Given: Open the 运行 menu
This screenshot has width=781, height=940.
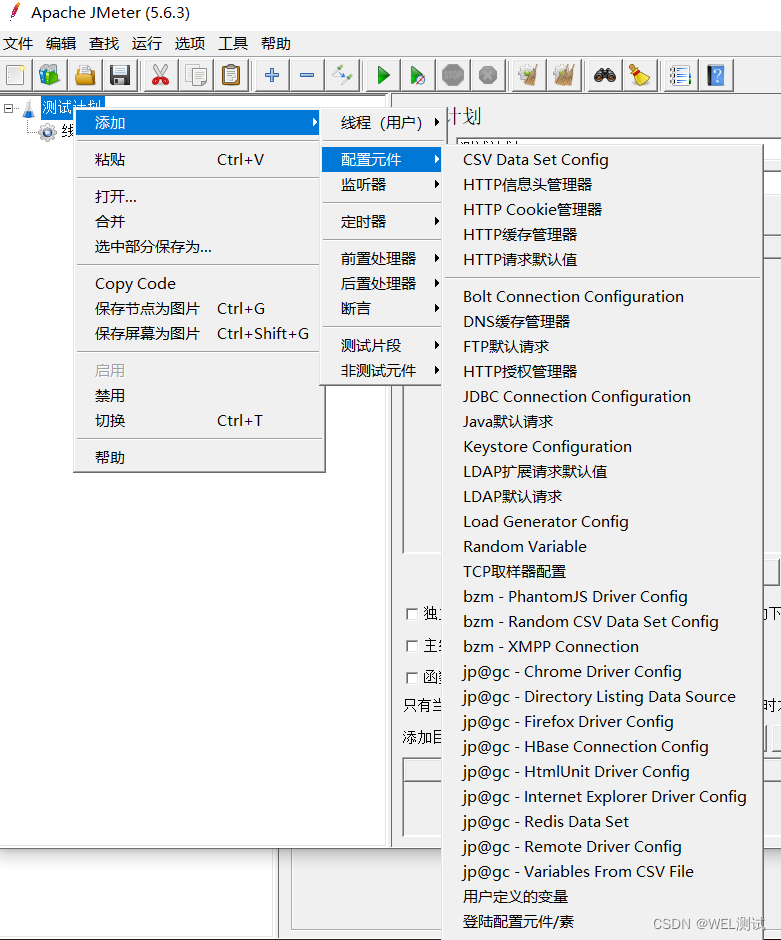Looking at the screenshot, I should [x=147, y=44].
